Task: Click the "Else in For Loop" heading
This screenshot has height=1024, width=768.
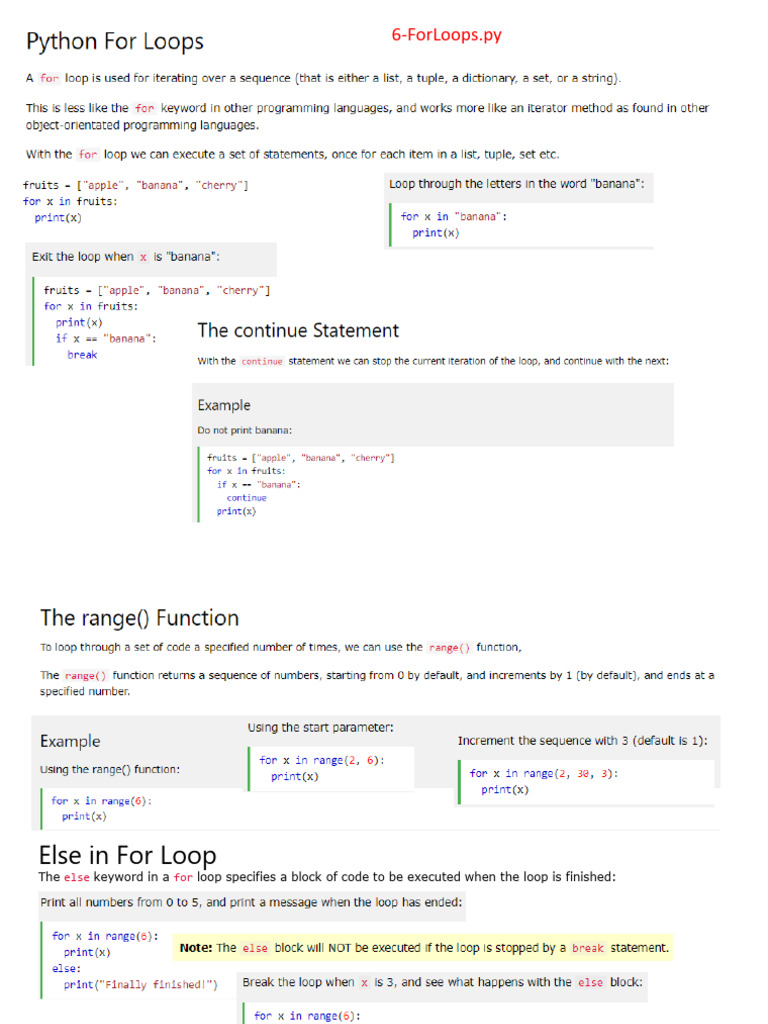Action: [x=127, y=856]
